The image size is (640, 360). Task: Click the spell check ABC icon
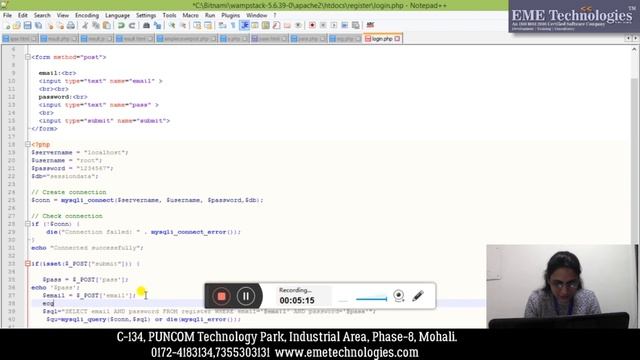coord(370,25)
